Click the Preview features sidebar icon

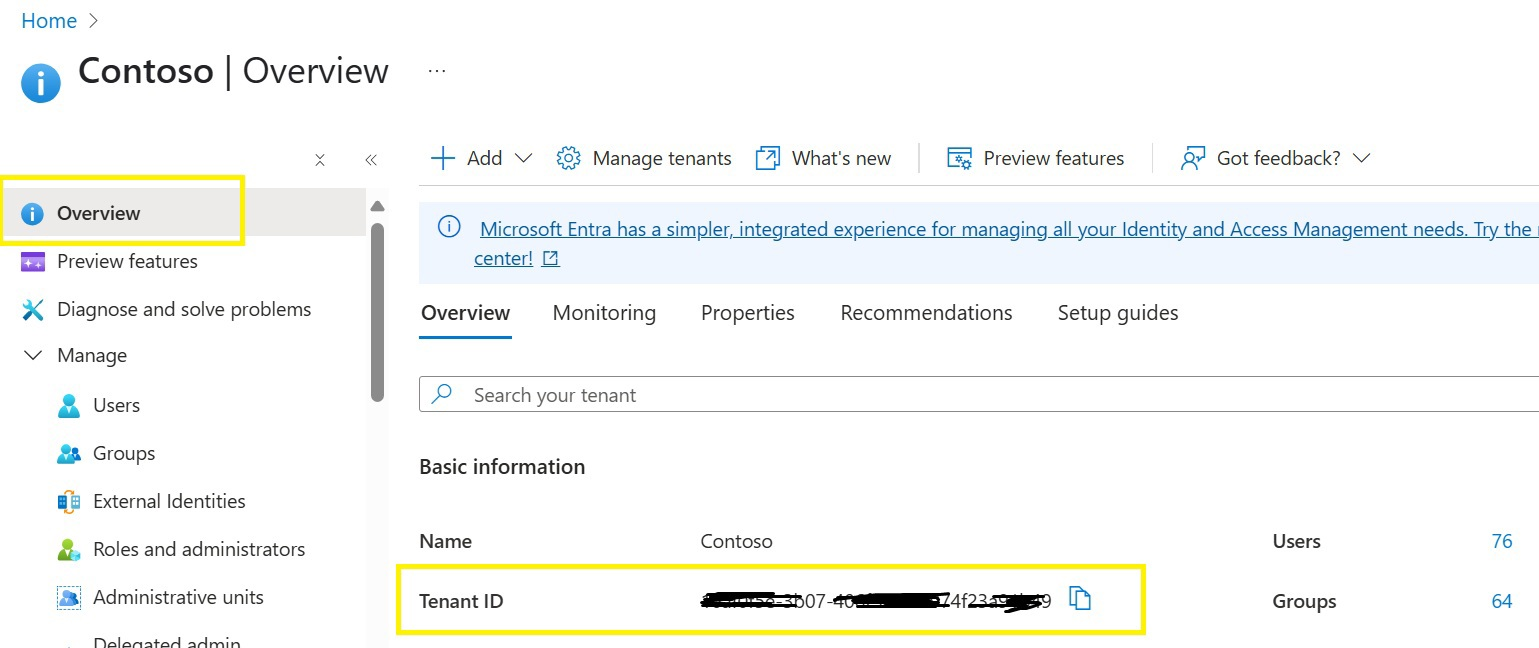(33, 262)
